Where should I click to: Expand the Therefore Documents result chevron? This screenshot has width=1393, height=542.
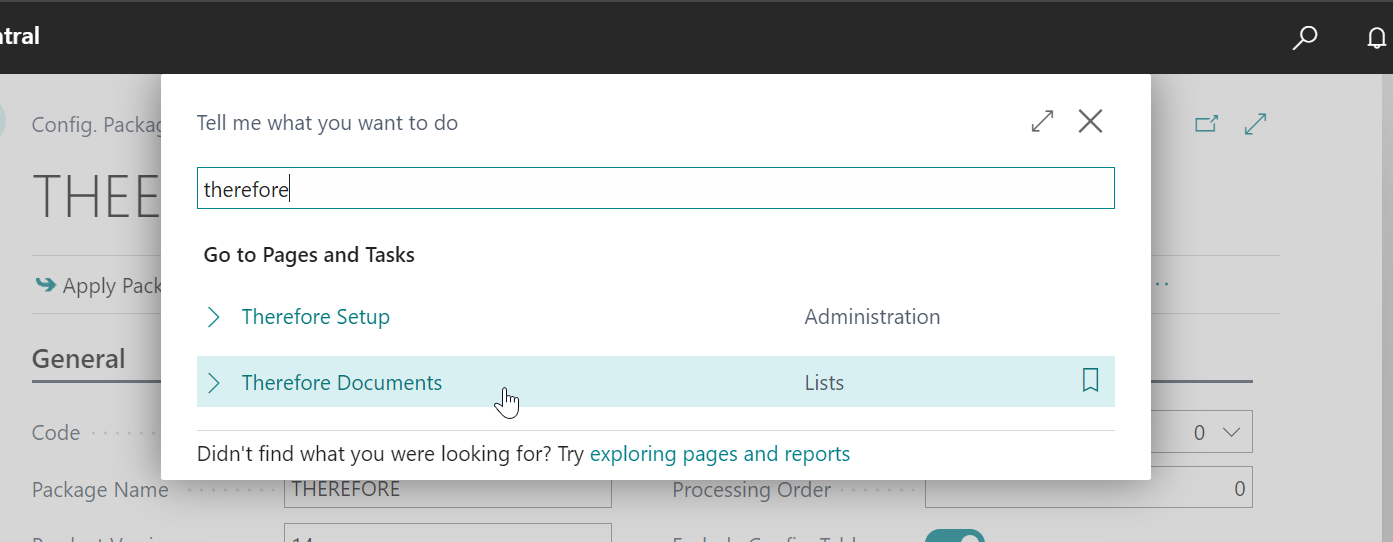pos(213,383)
